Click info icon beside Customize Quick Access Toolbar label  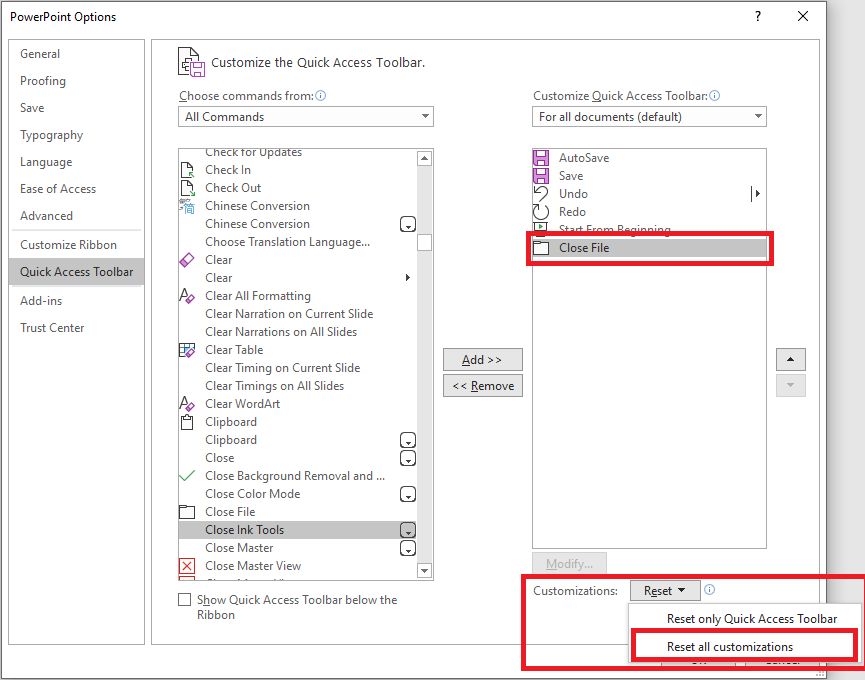pos(714,96)
